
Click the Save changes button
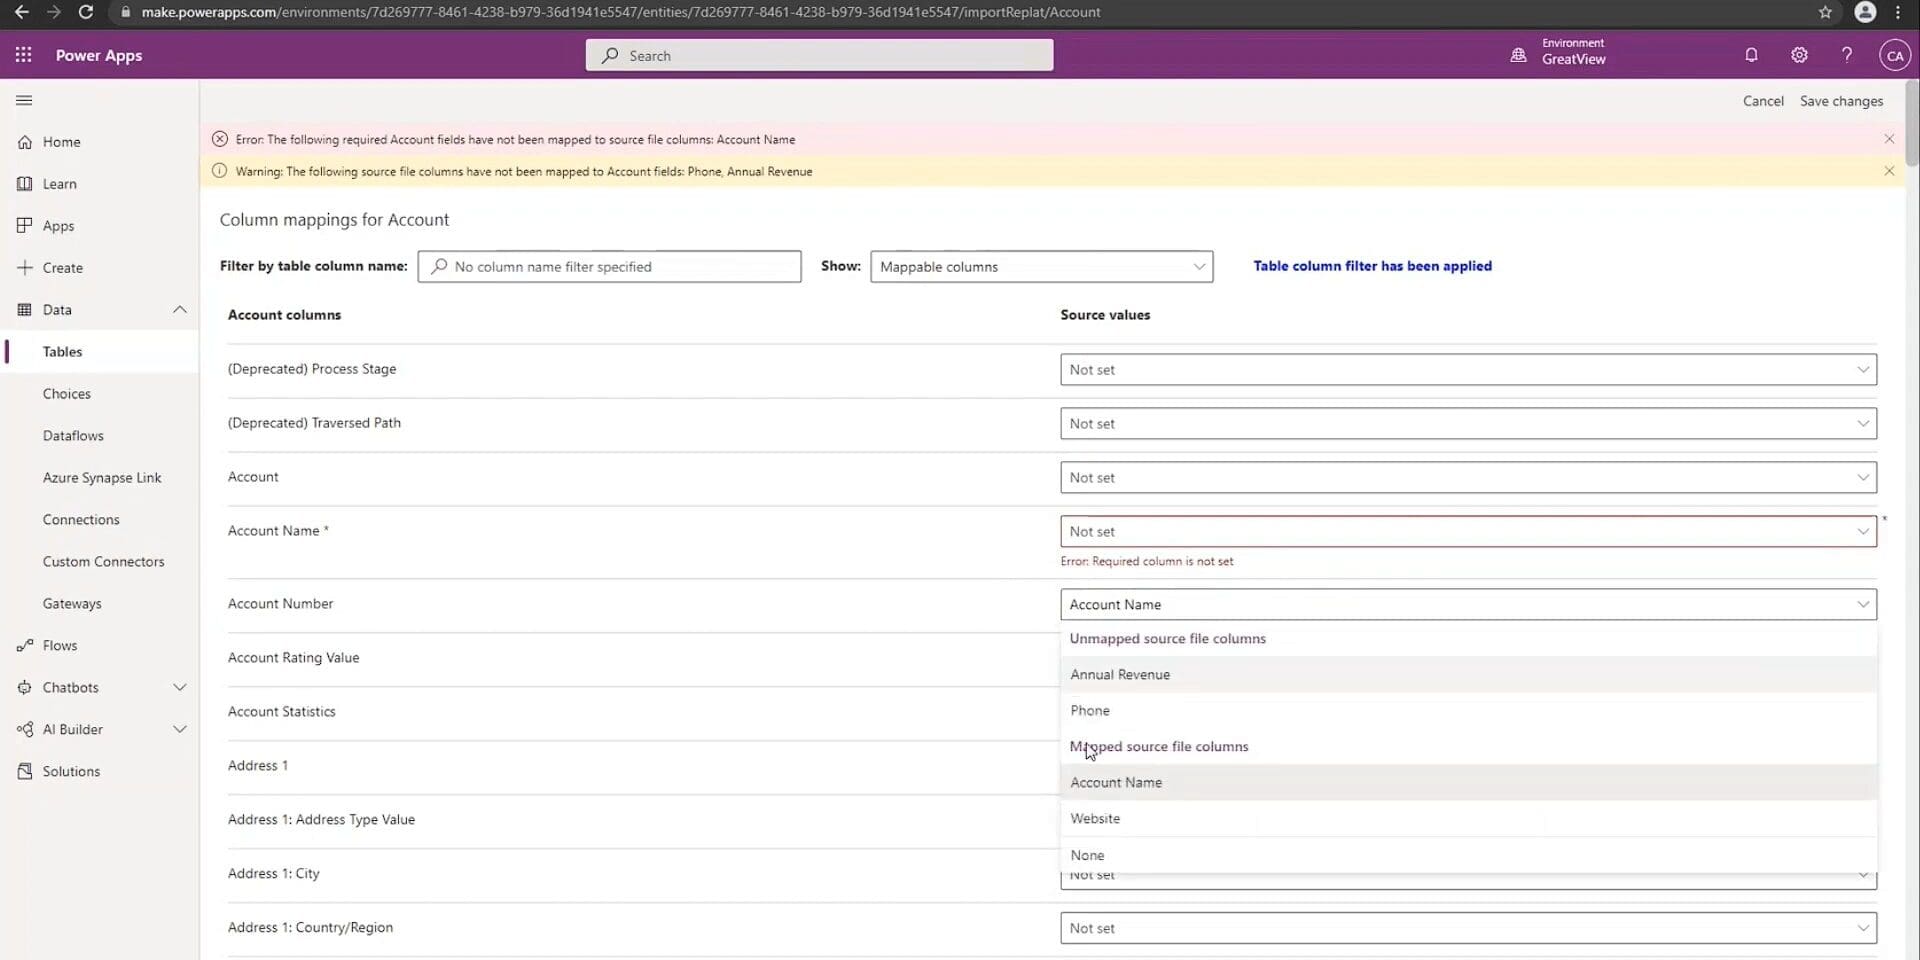[x=1841, y=101]
